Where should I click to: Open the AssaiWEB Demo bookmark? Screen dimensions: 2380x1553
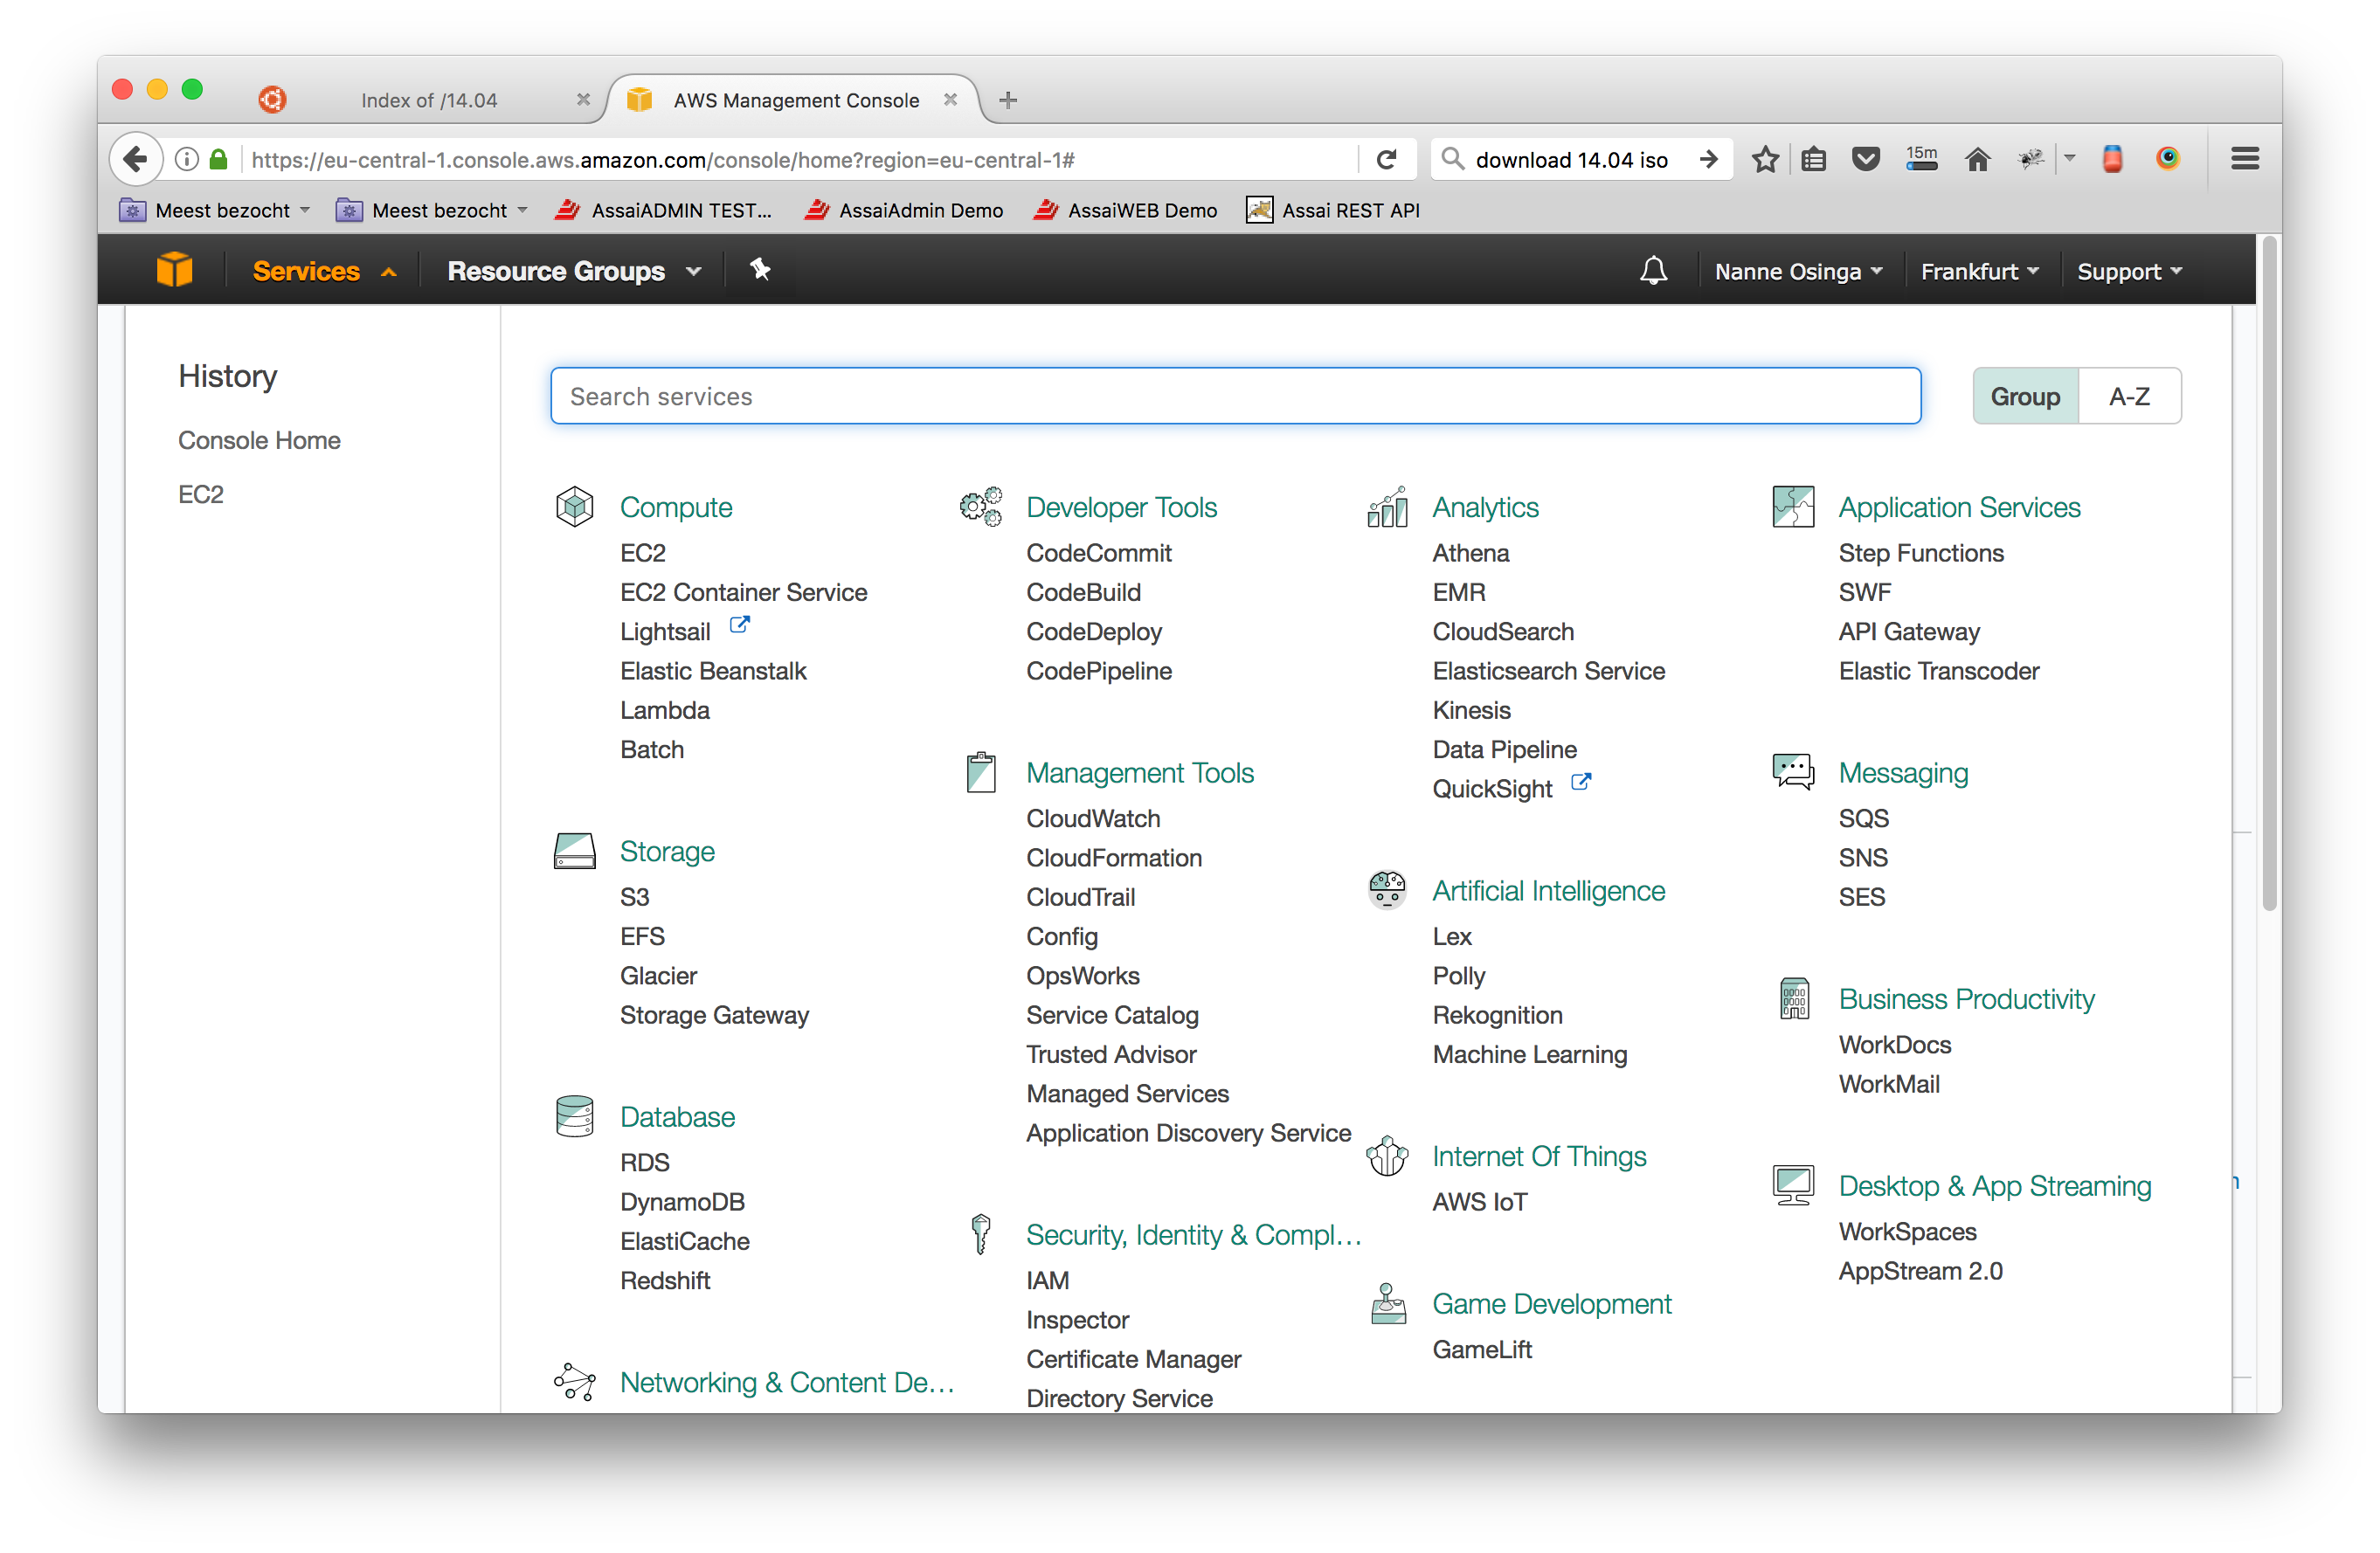pos(1125,210)
